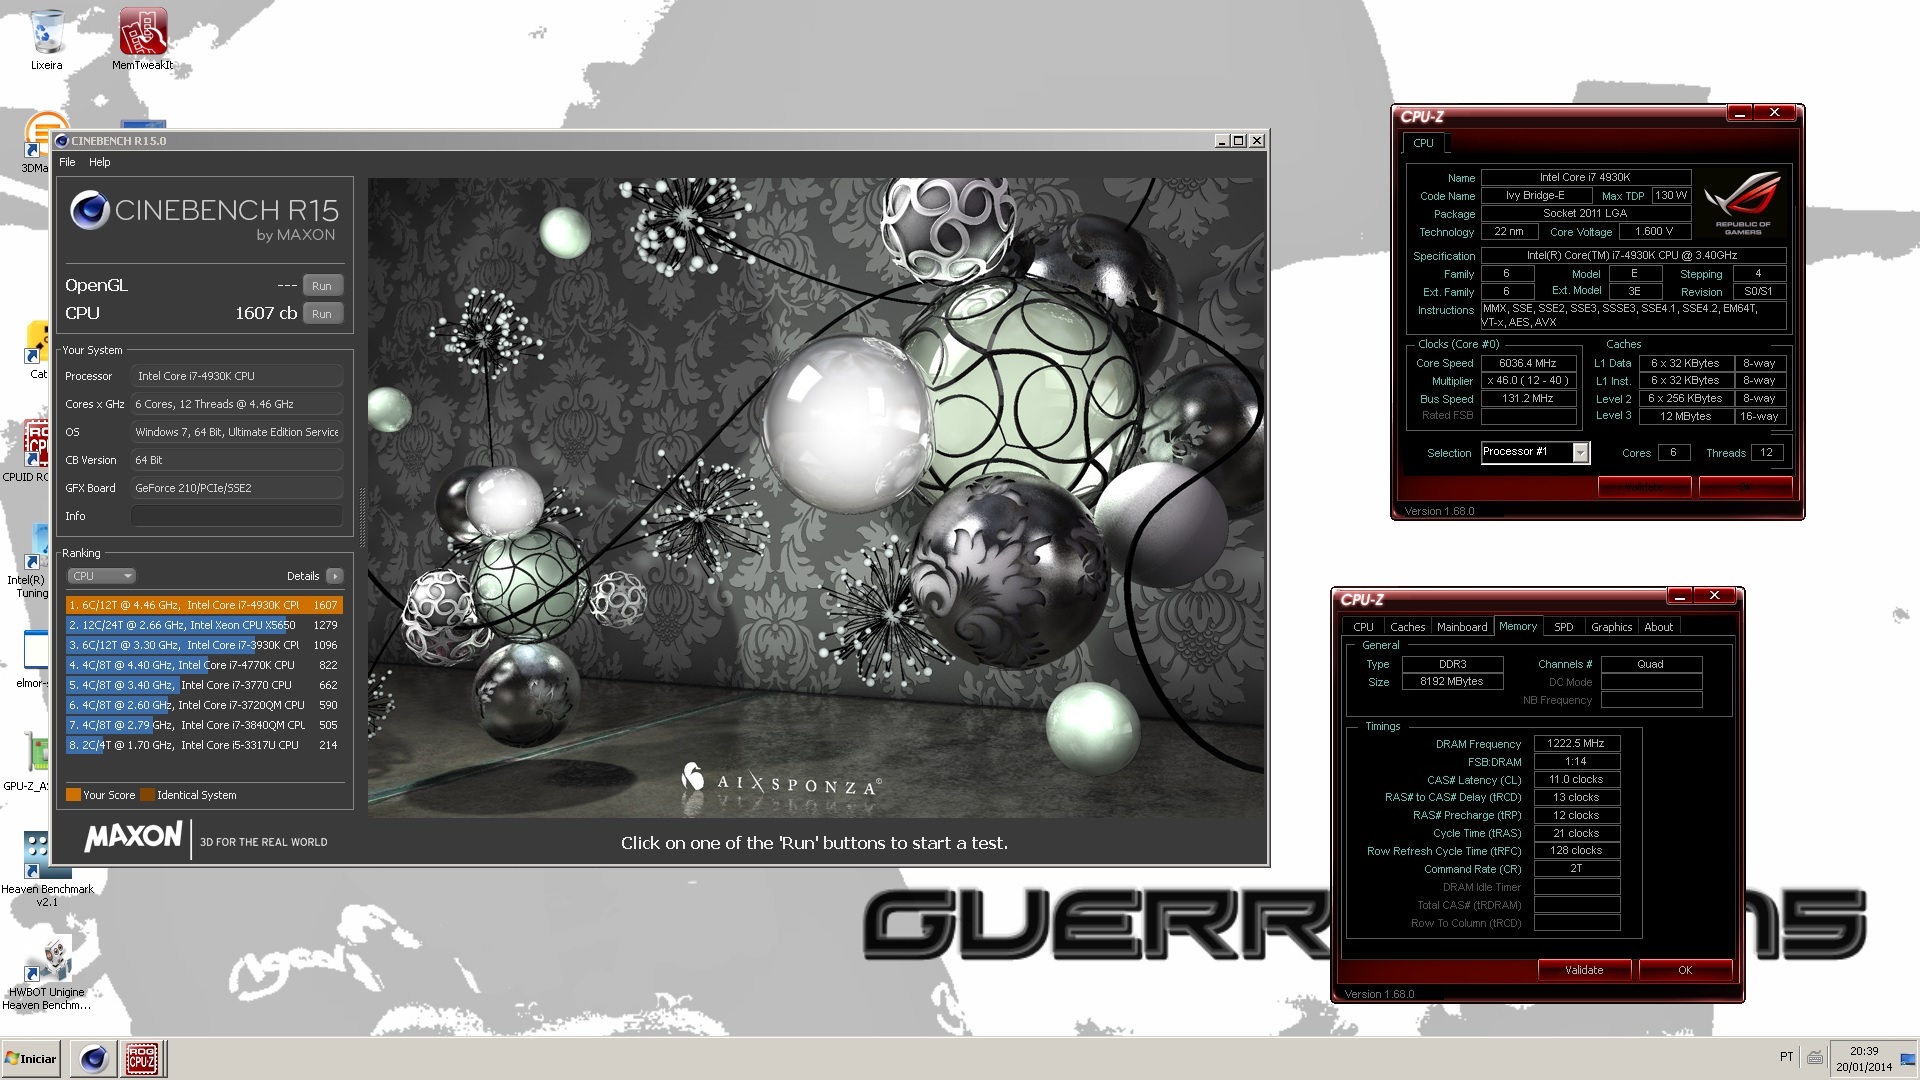Select ranking row 5 i7-3770
Screen dimensions: 1920x1080
(x=204, y=685)
